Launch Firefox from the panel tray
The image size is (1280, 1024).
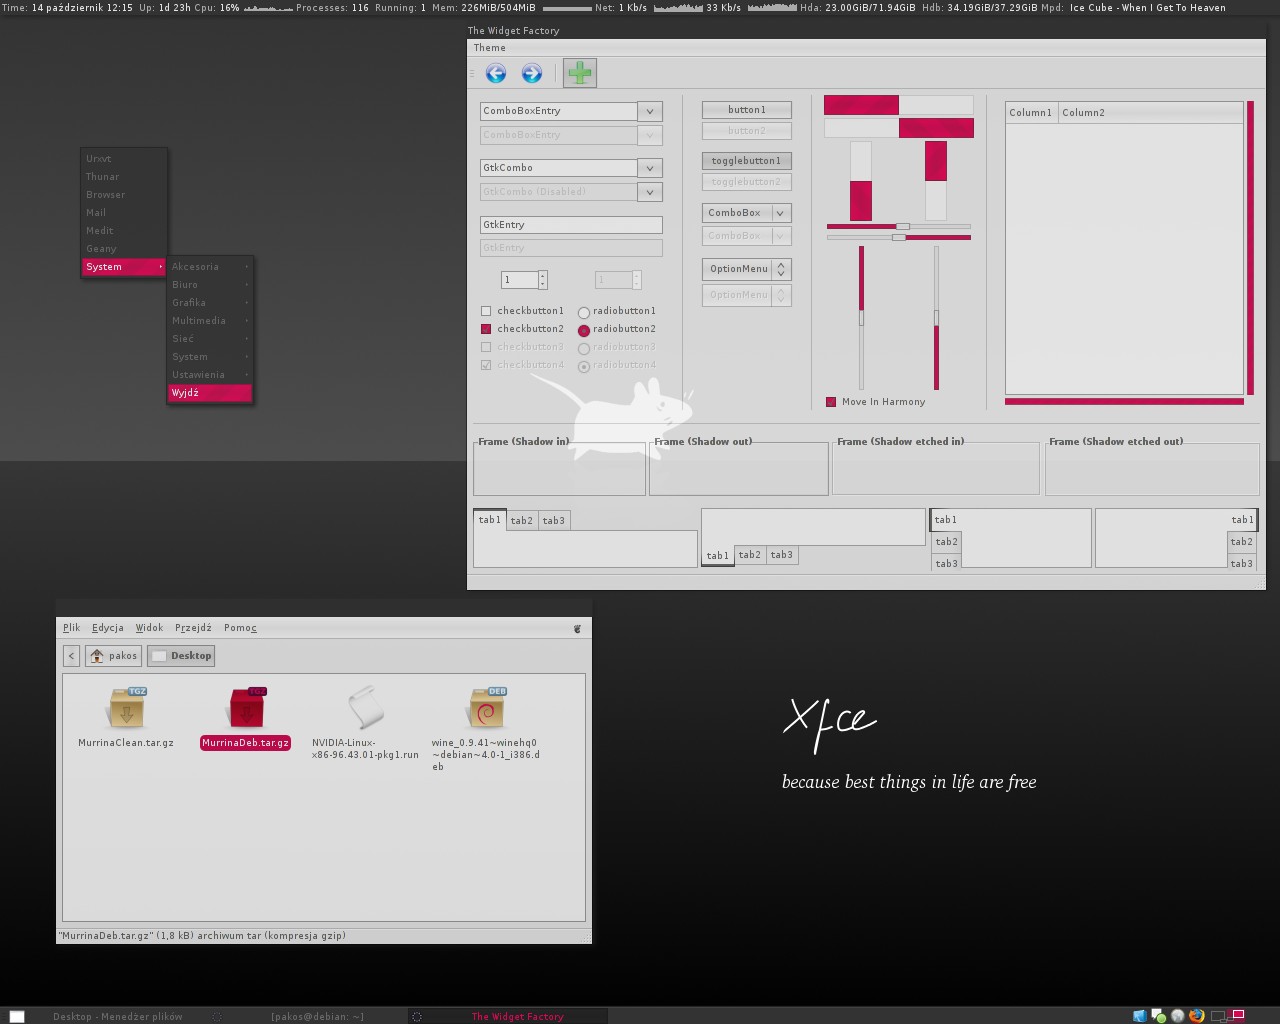(x=1197, y=1016)
